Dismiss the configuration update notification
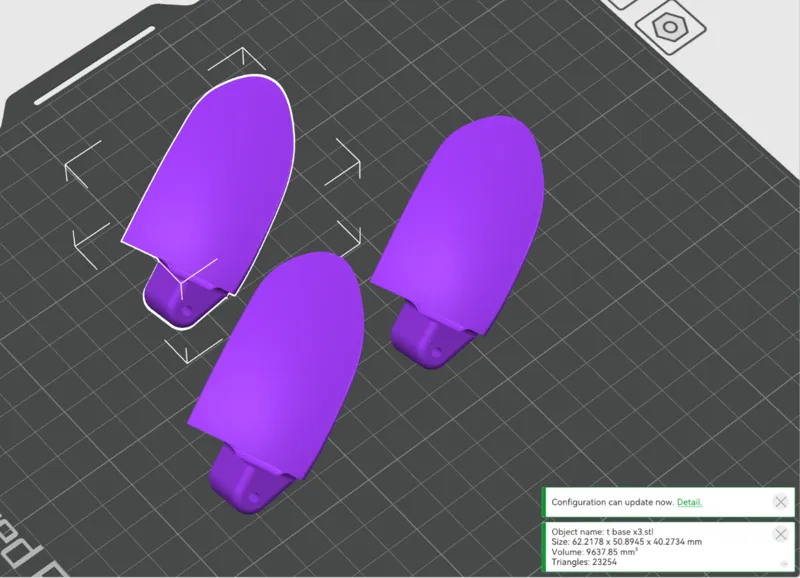Screen dimensions: 800x578 point(780,502)
